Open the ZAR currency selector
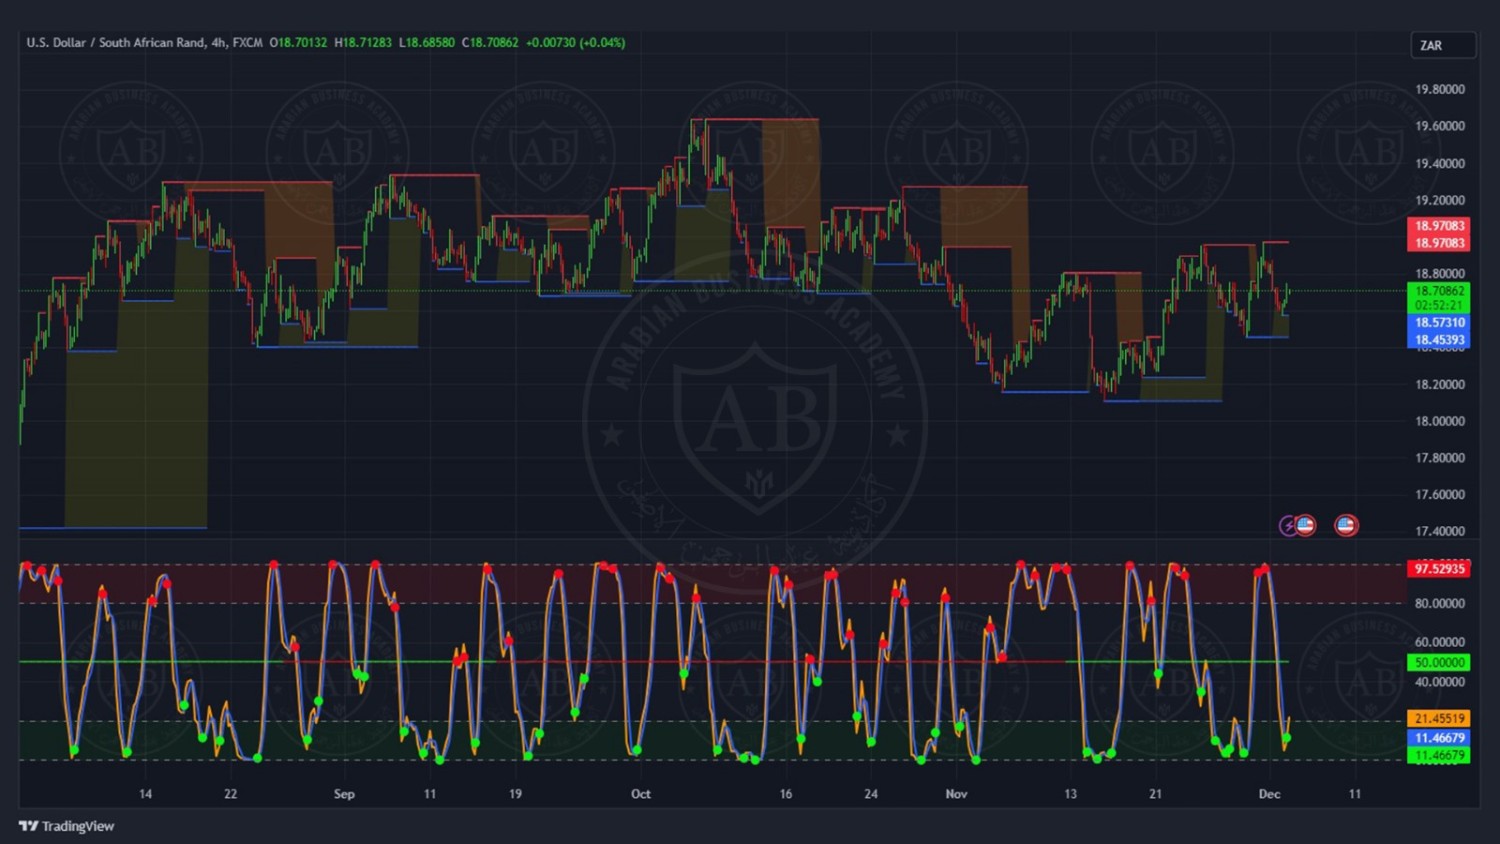This screenshot has width=1500, height=844. coord(1442,45)
